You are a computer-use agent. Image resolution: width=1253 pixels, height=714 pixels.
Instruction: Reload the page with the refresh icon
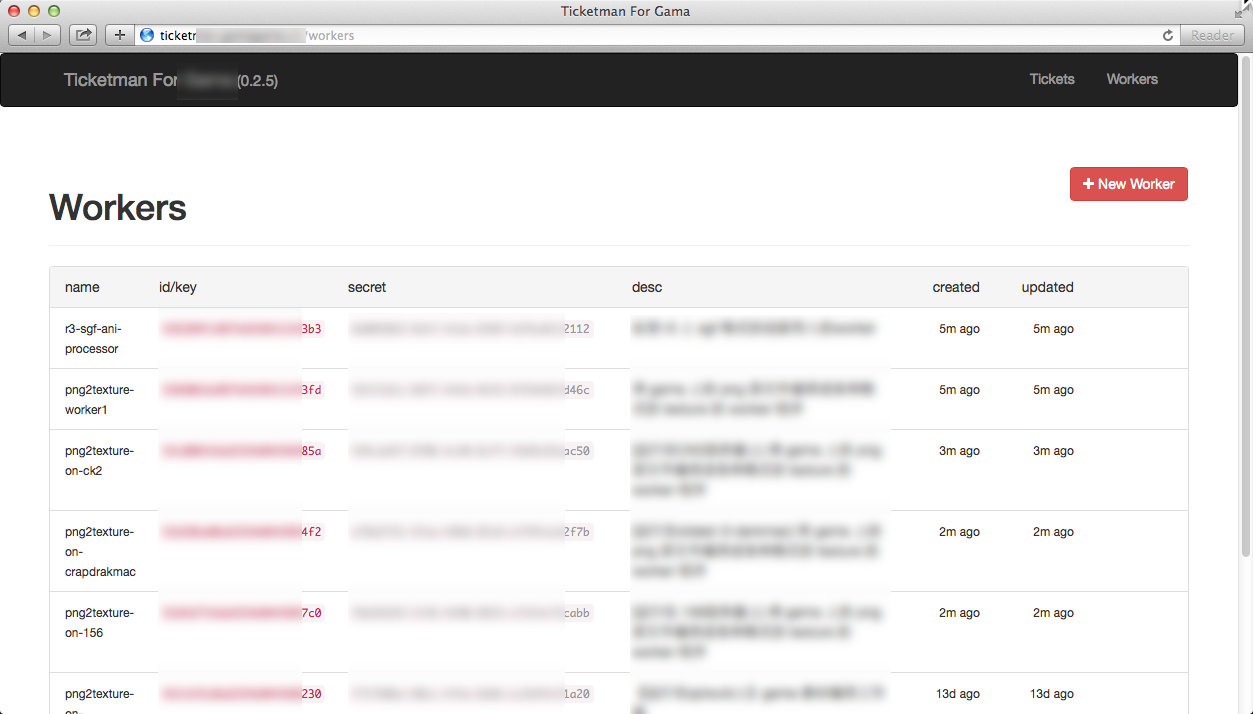[1167, 34]
